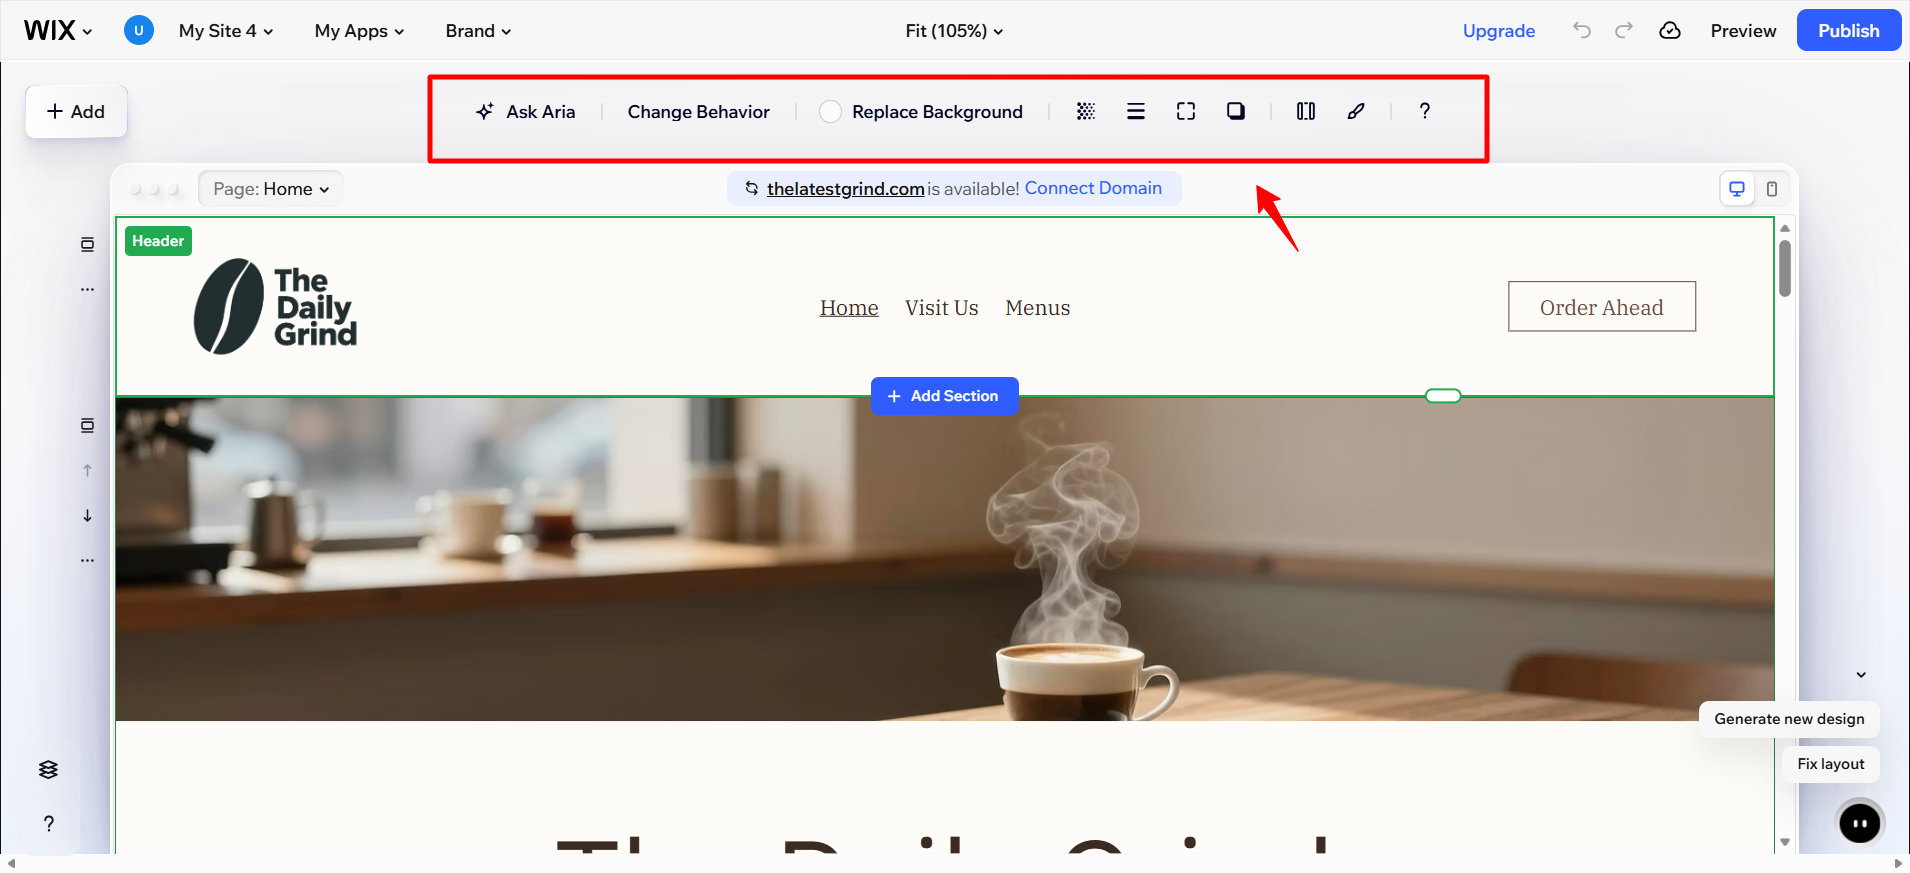
Task: Collapse suggestions with the chevron down
Action: click(x=1861, y=675)
